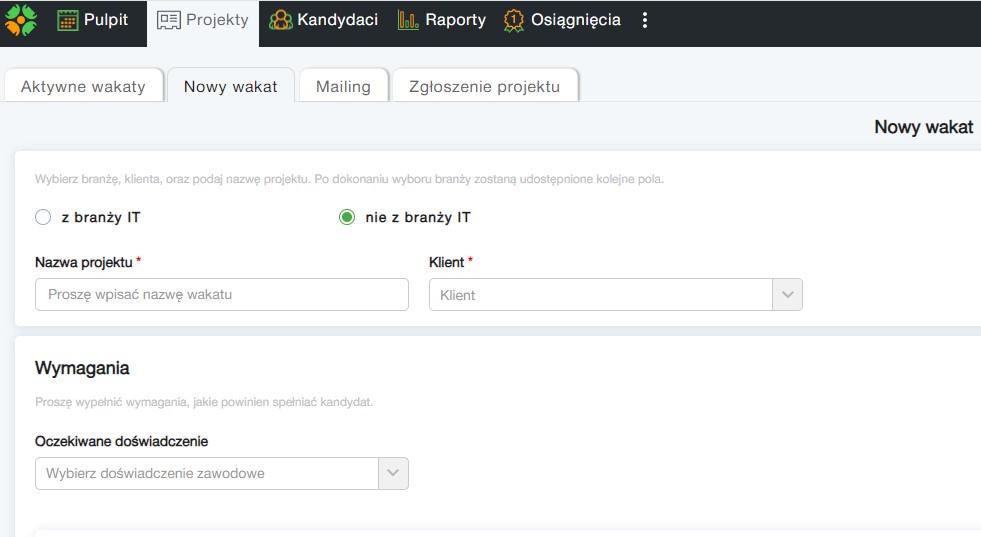Open the 'Wybierz doświadczenie zawodowe' select box
The width and height of the screenshot is (981, 537).
click(206, 473)
